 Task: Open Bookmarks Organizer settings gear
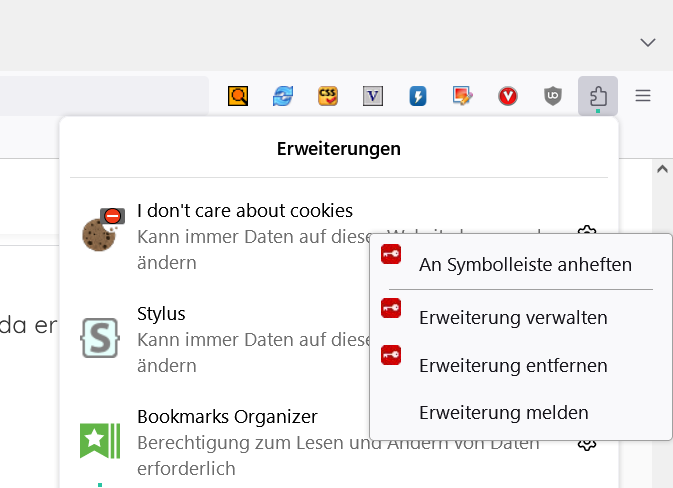[587, 443]
